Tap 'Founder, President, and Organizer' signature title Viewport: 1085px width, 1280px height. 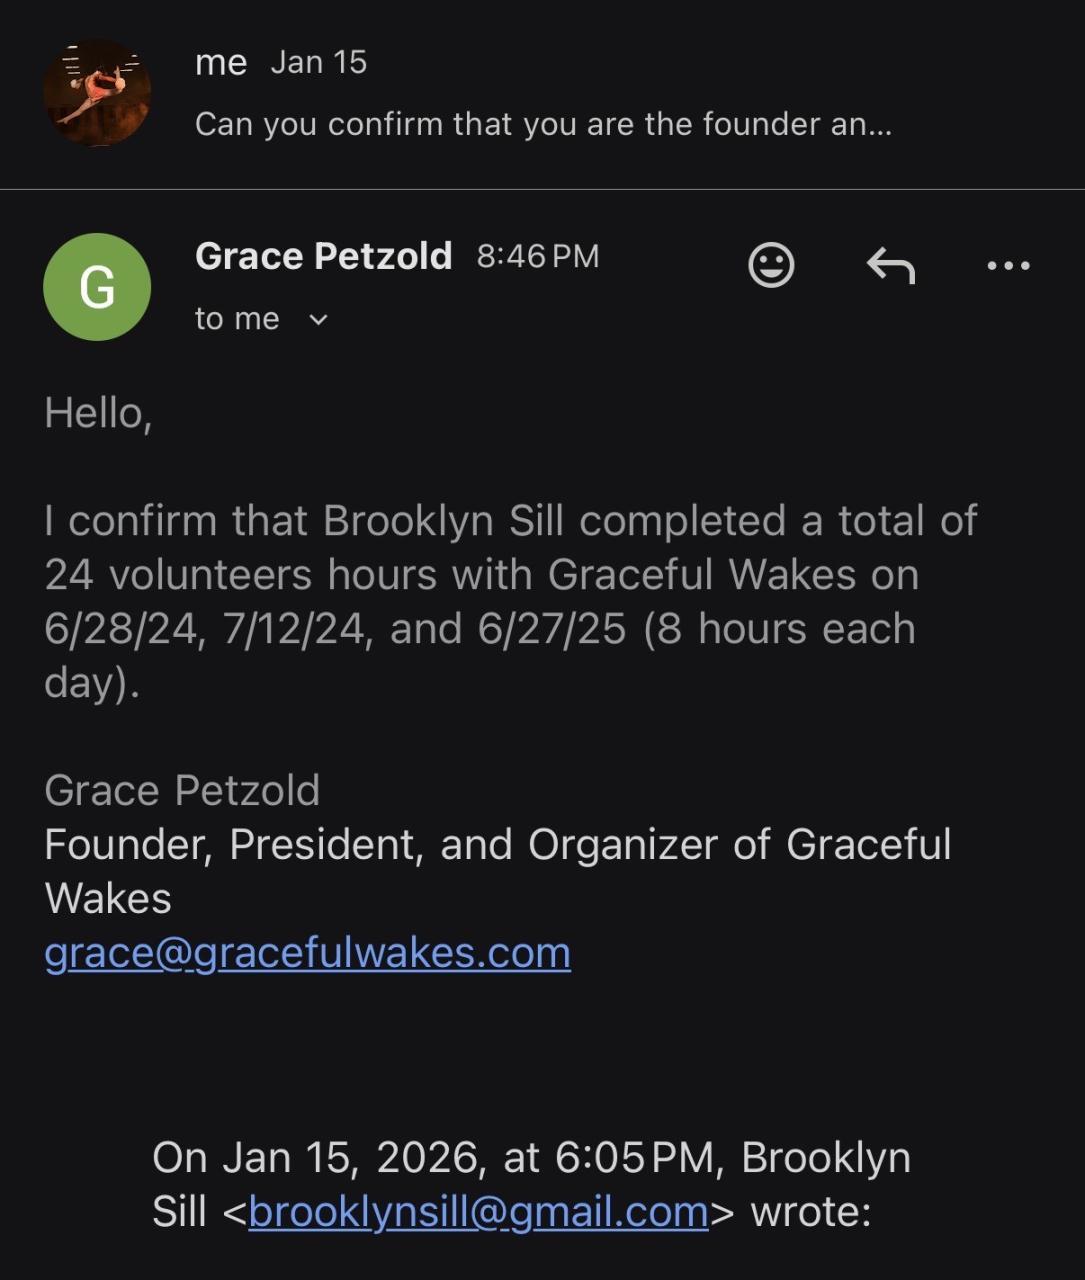coord(497,845)
